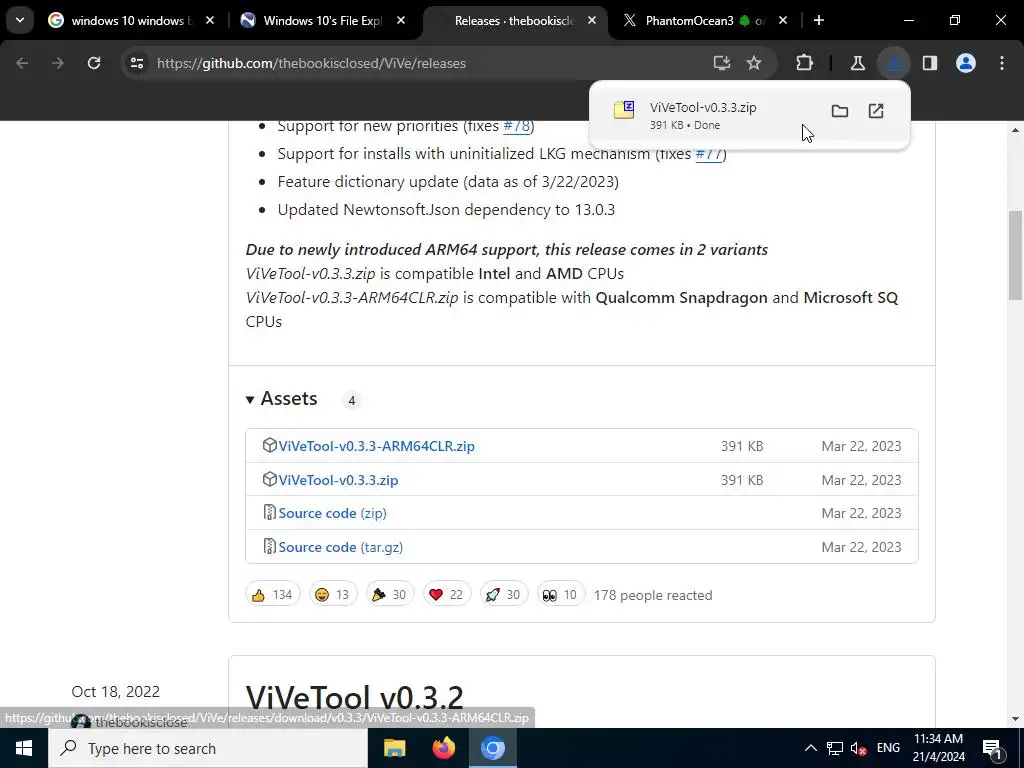Open ENG language input indicator
Viewport: 1024px width, 768px height.
tap(888, 748)
